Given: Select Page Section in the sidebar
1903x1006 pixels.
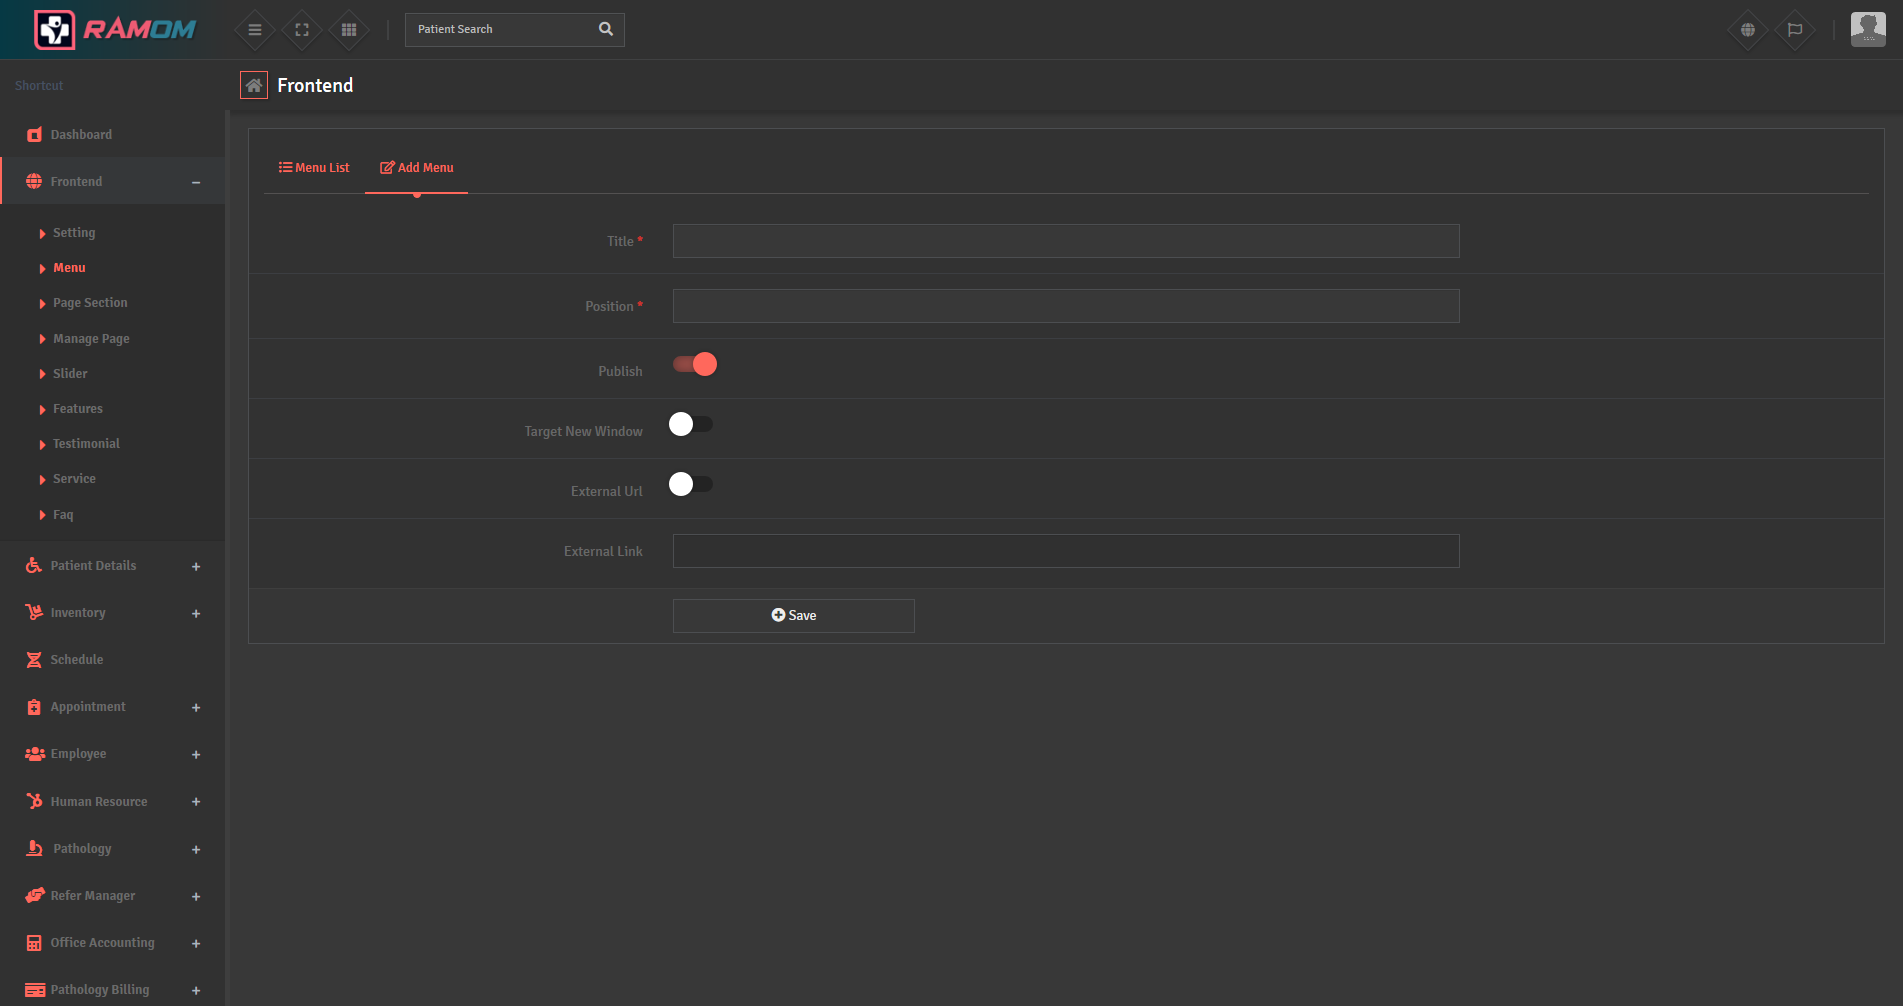Looking at the screenshot, I should (90, 302).
